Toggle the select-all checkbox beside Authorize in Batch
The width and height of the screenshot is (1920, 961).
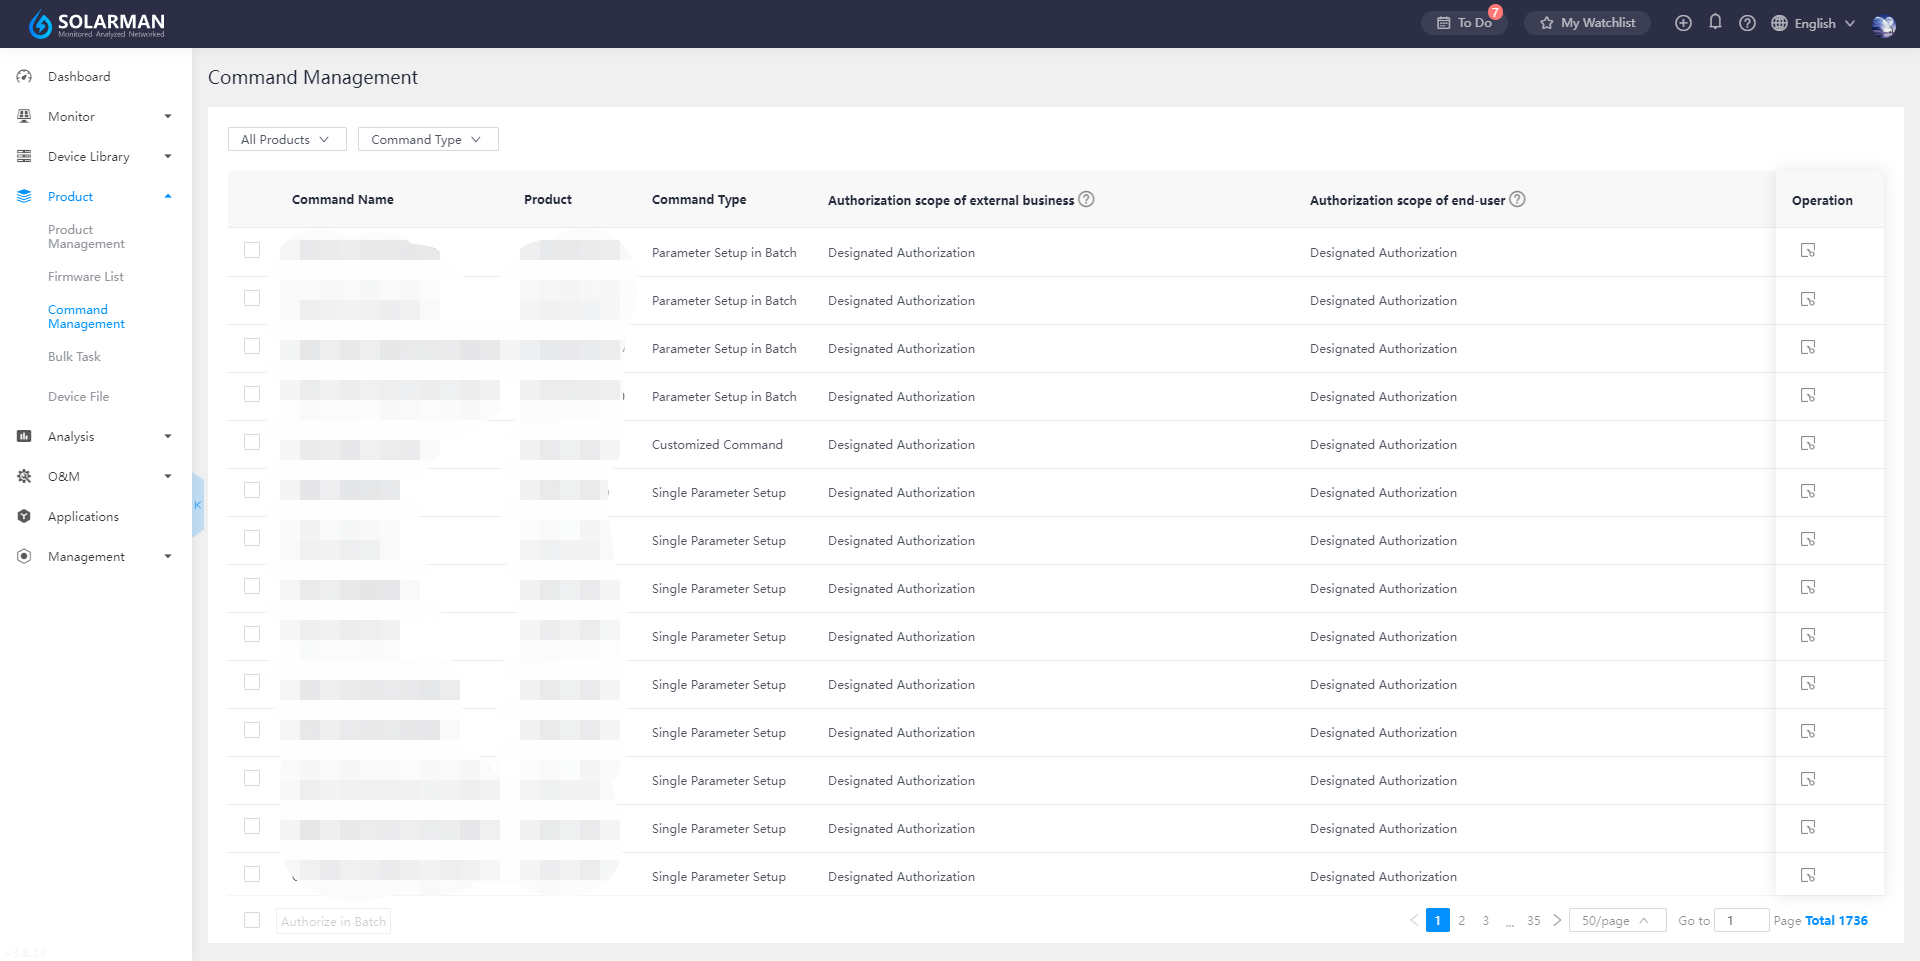pyautogui.click(x=252, y=920)
